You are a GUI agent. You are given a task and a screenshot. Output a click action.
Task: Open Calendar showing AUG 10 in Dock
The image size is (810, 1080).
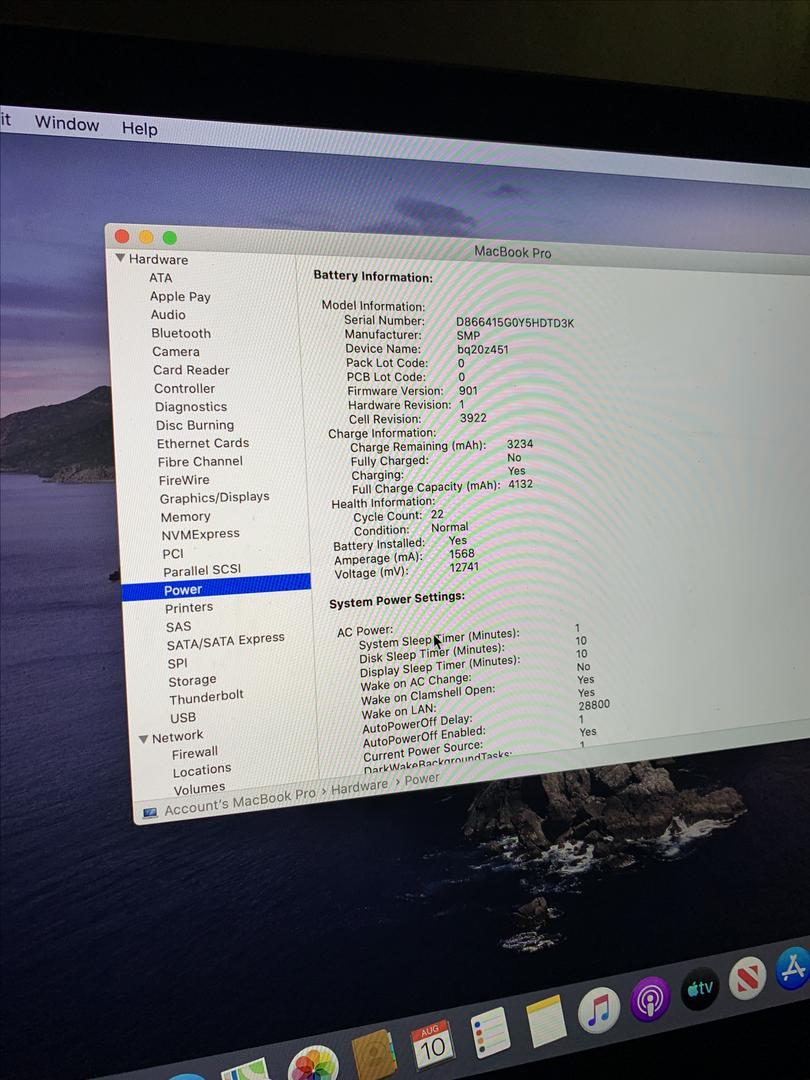[433, 1043]
